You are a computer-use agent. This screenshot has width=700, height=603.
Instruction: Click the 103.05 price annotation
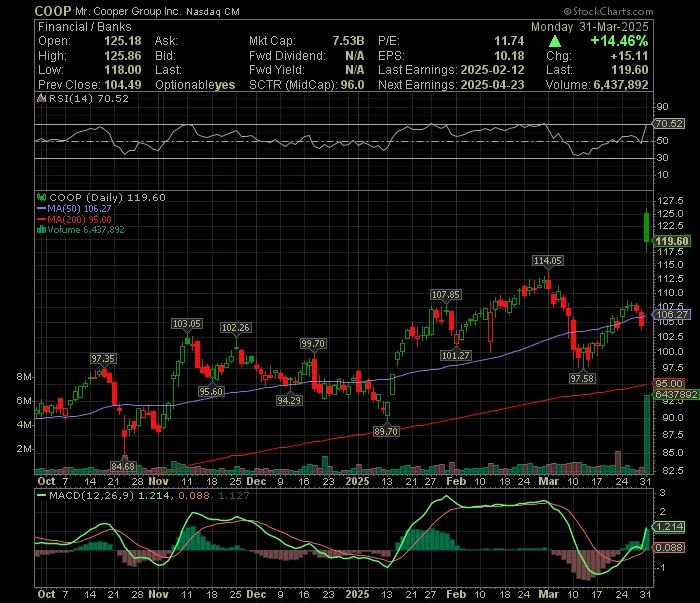[x=187, y=324]
